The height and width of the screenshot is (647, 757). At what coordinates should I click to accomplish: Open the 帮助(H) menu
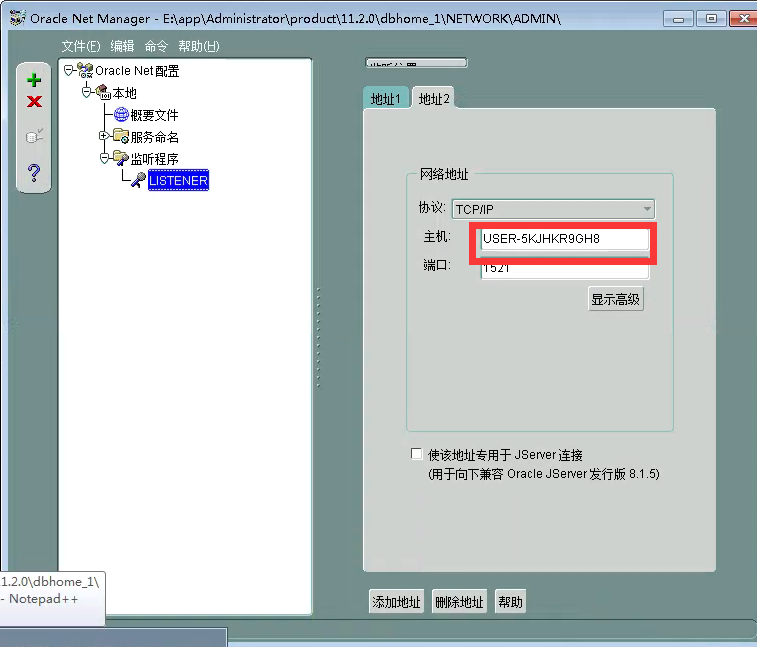pyautogui.click(x=199, y=46)
